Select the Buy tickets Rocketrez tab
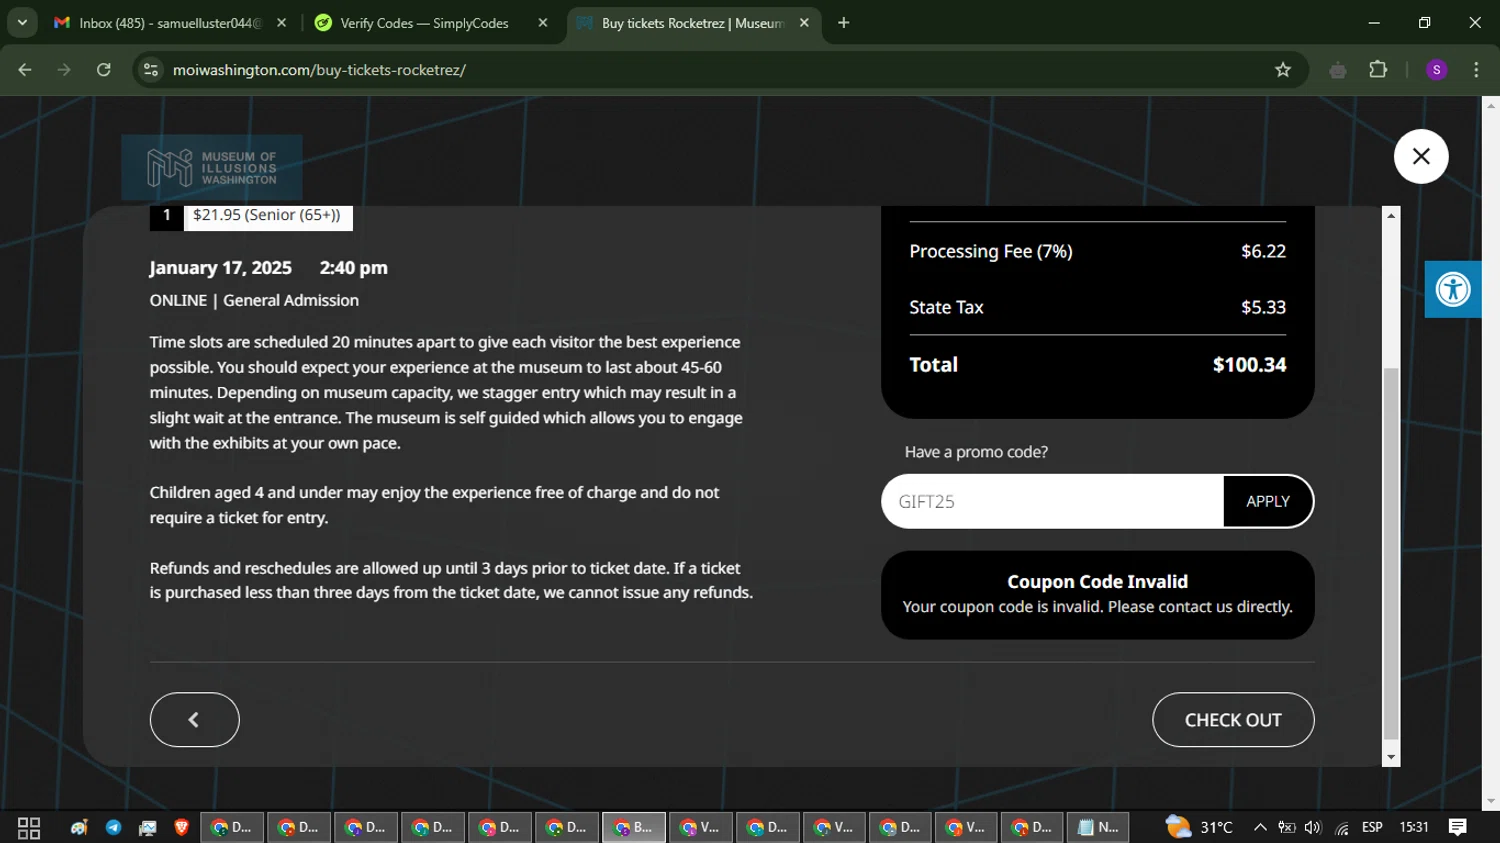The width and height of the screenshot is (1500, 843). click(x=692, y=23)
